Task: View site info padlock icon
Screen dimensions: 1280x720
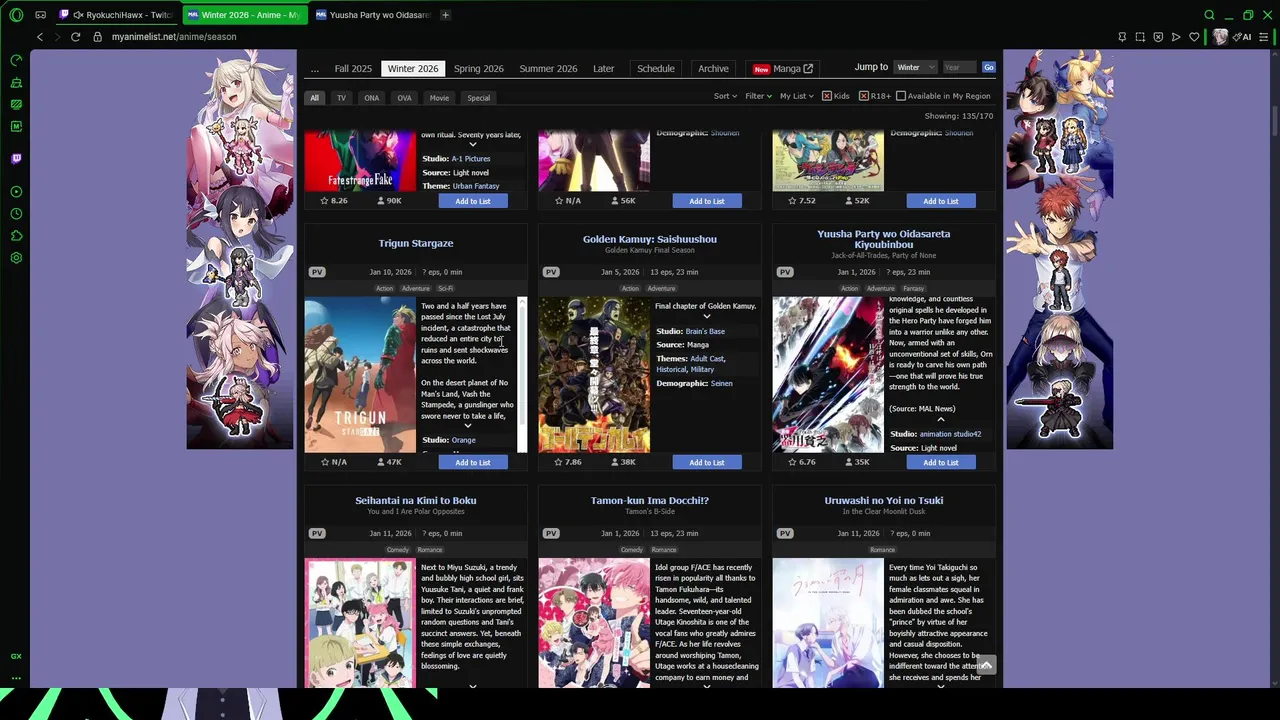Action: 97,37
